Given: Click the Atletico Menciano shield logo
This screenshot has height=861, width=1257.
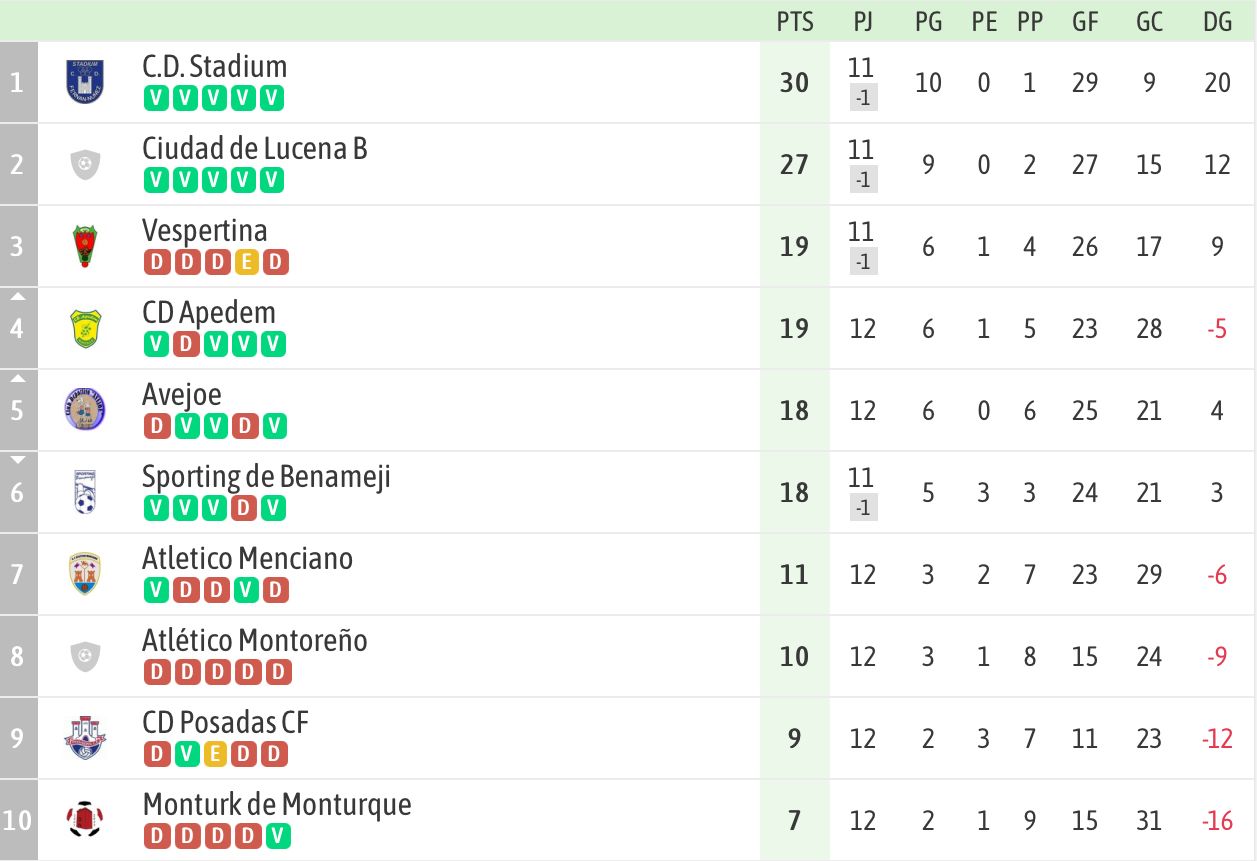Looking at the screenshot, I should click(85, 574).
